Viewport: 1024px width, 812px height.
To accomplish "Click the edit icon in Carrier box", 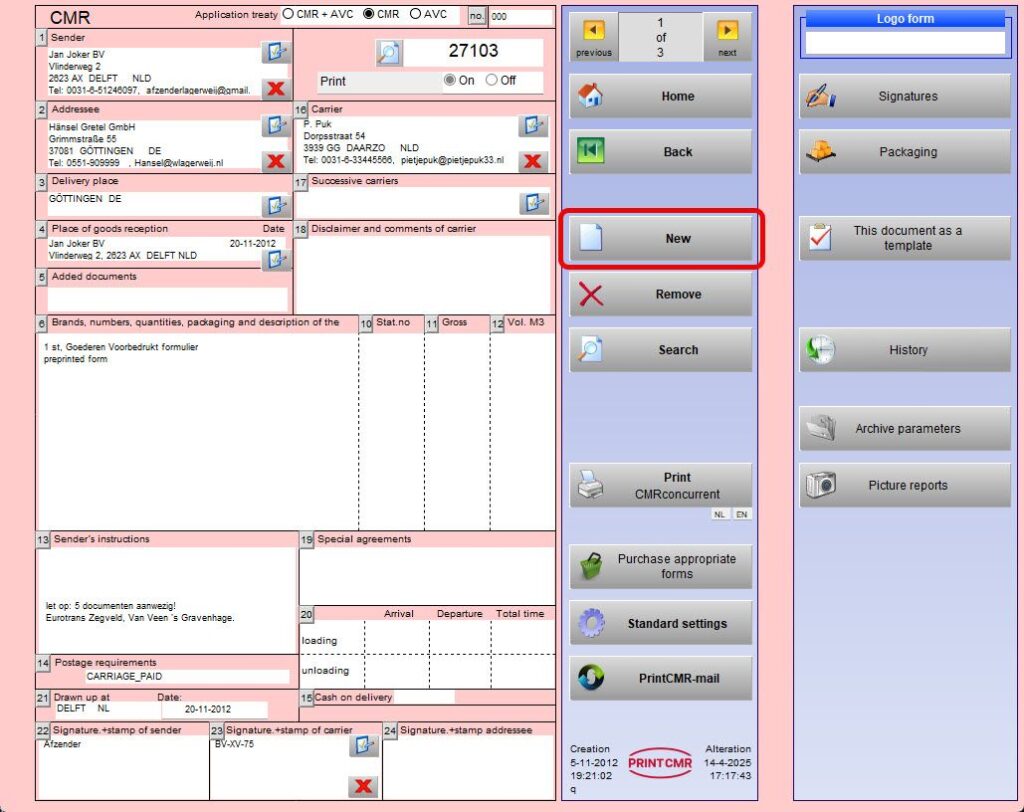I will click(534, 126).
